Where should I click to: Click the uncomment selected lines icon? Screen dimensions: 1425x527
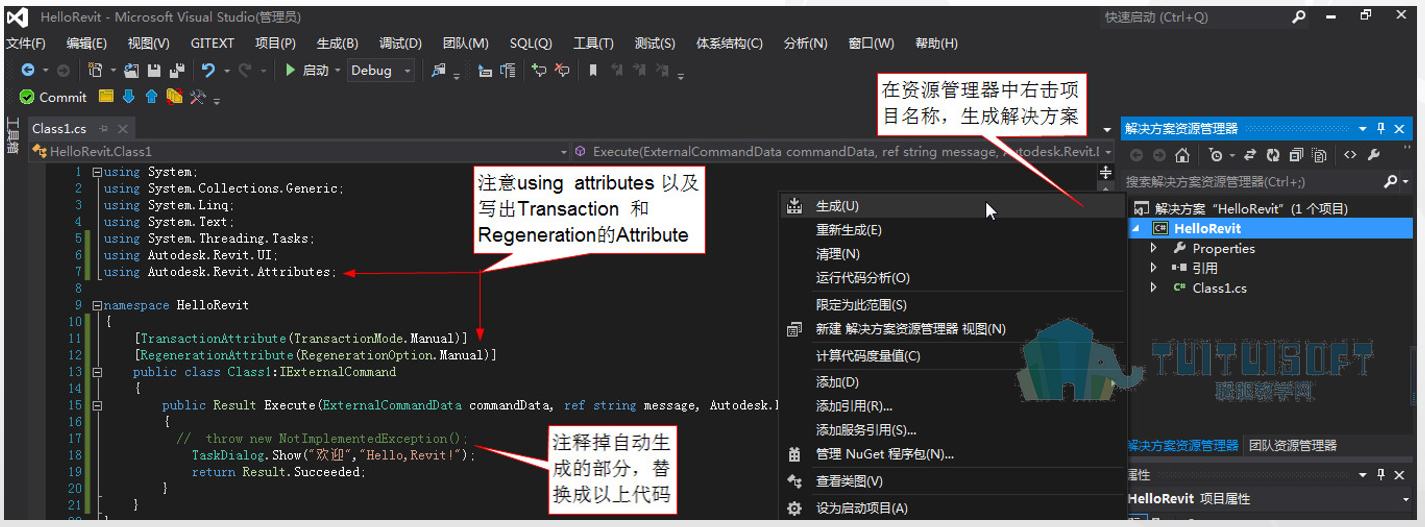[562, 71]
